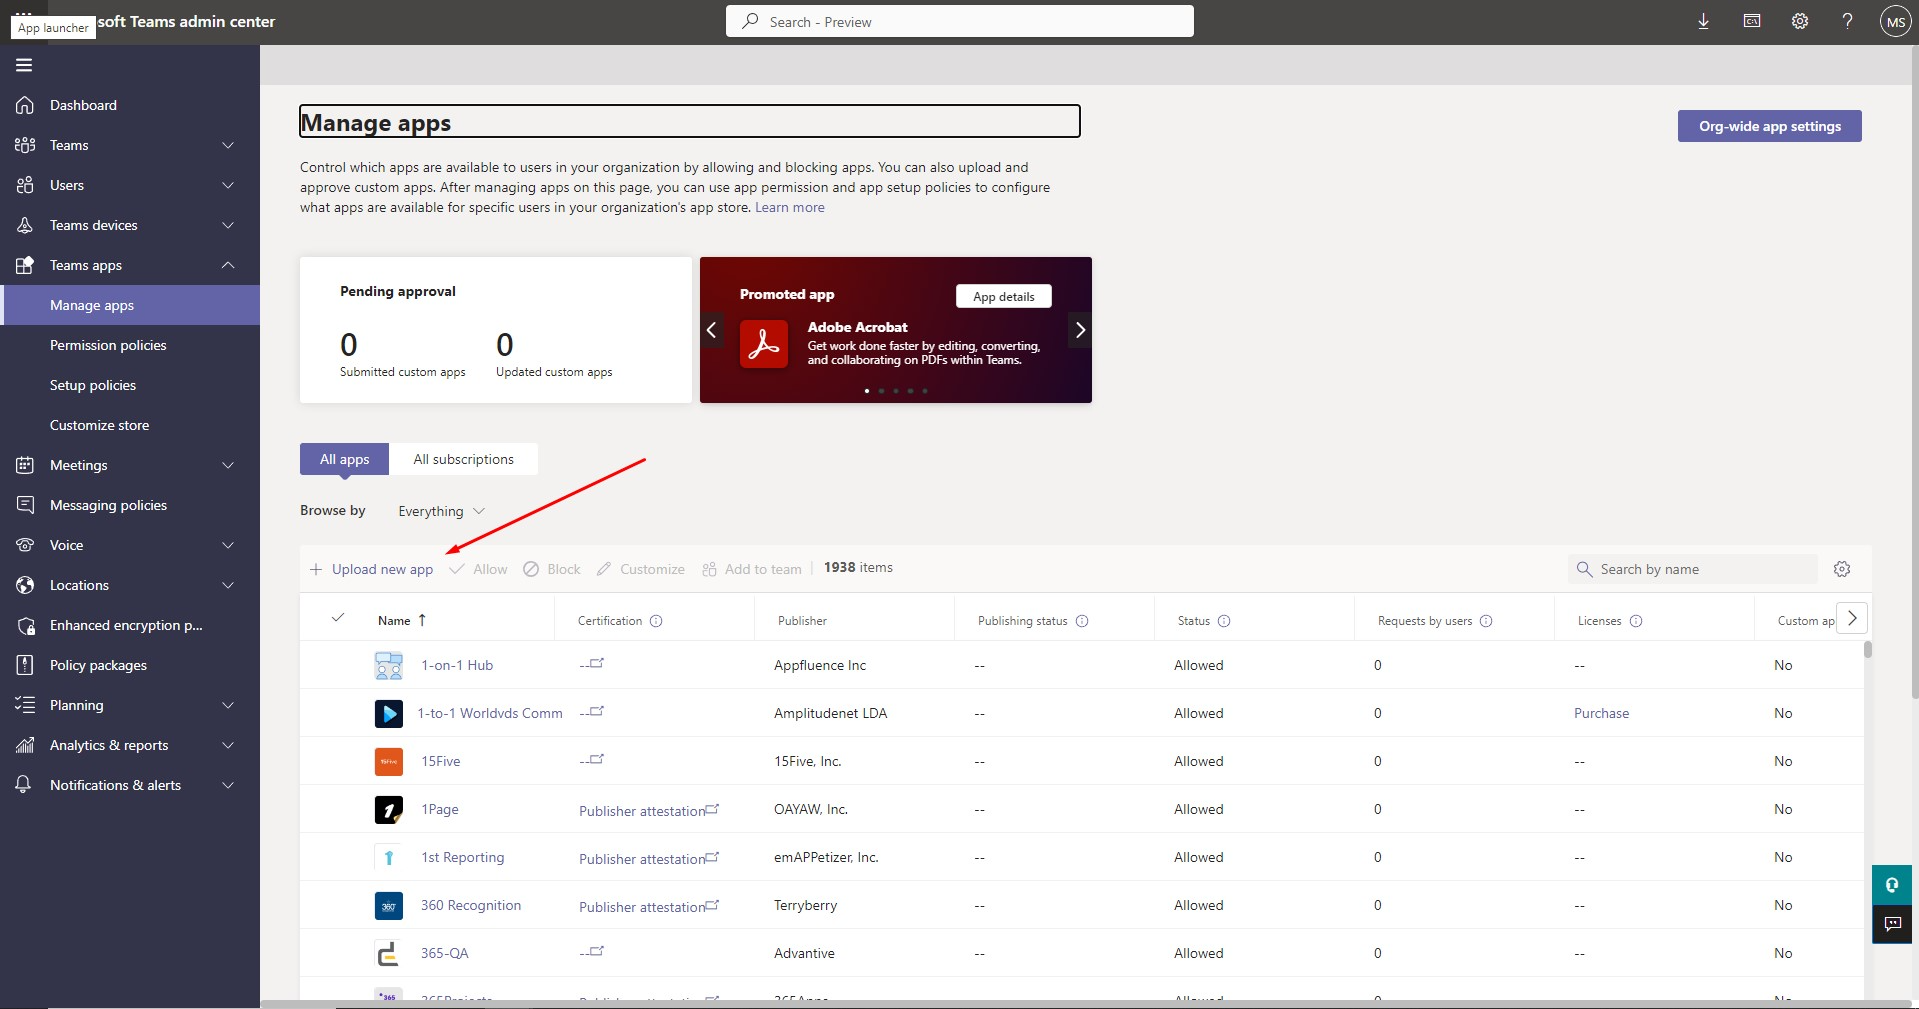This screenshot has width=1919, height=1009.
Task: Open table column settings gear icon
Action: [1842, 569]
